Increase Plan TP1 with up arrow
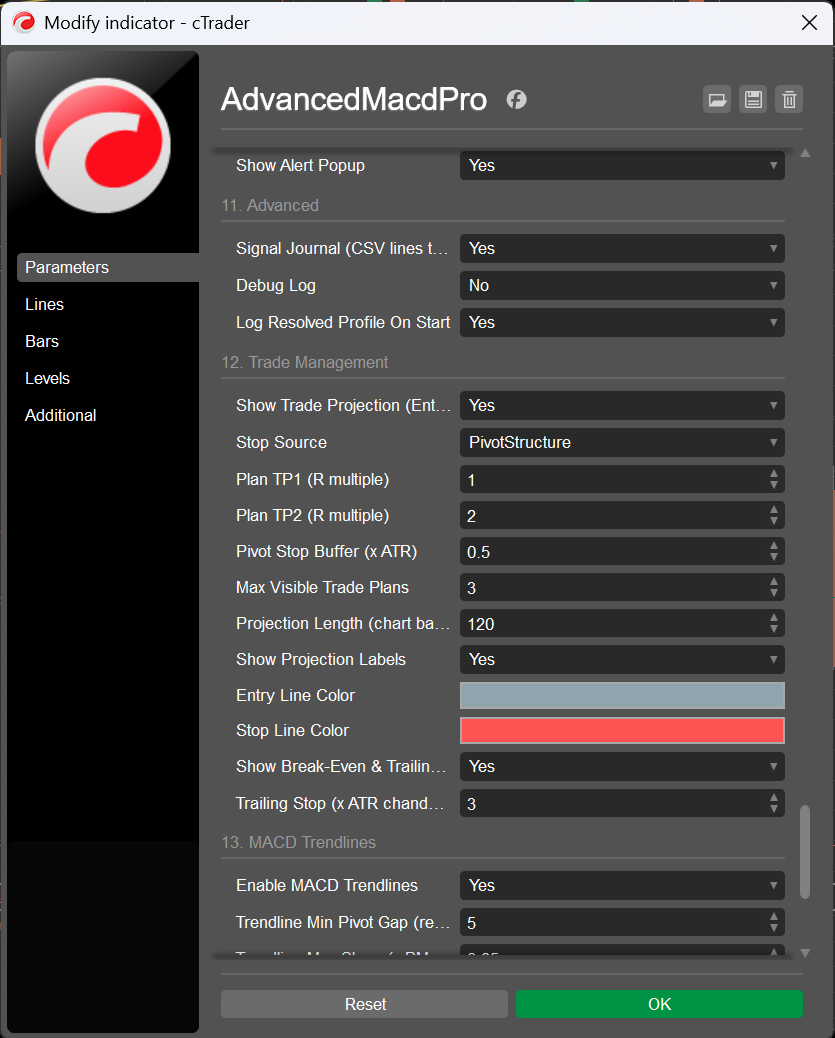This screenshot has height=1038, width=835. click(x=774, y=474)
